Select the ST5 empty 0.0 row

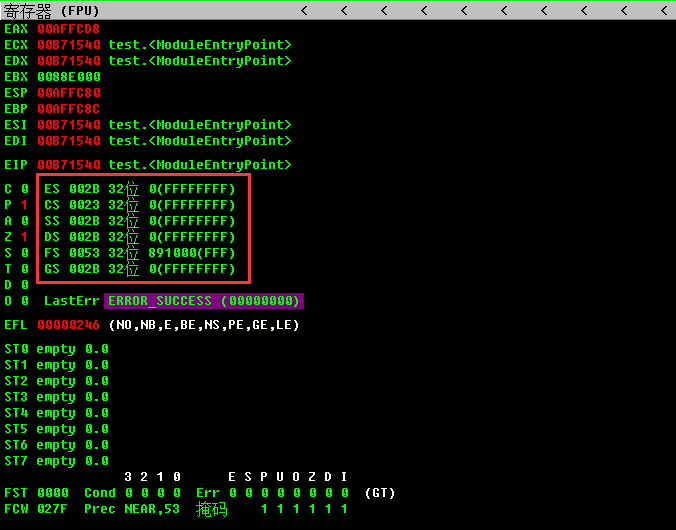tap(56, 429)
